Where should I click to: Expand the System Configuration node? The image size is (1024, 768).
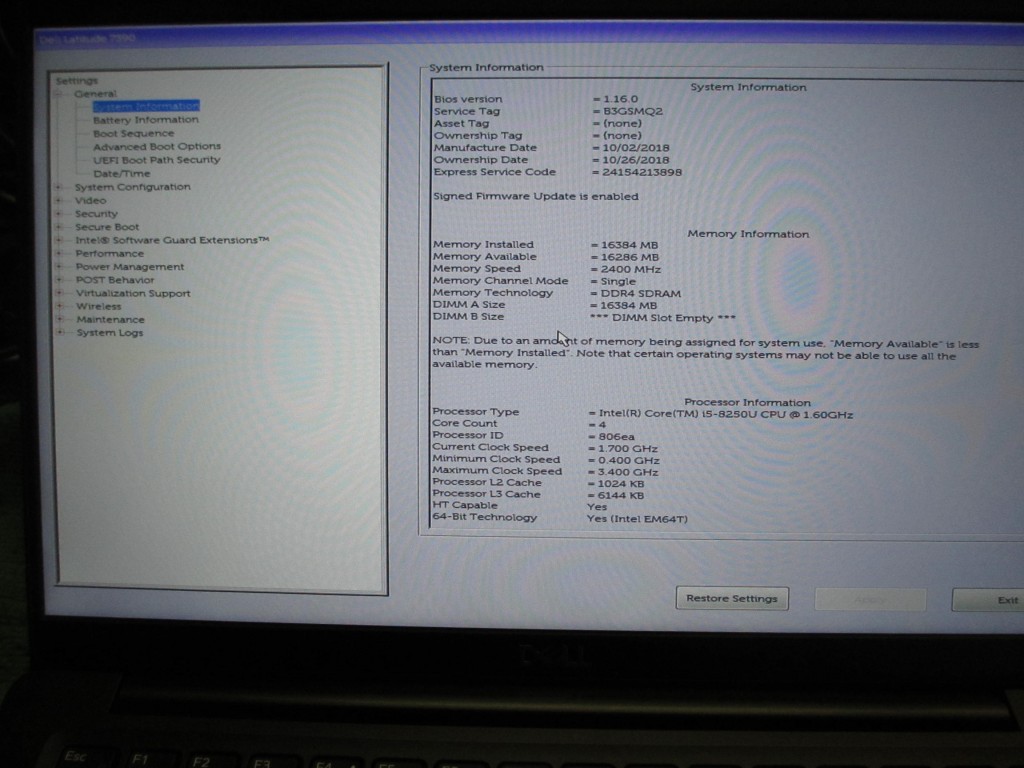point(59,187)
